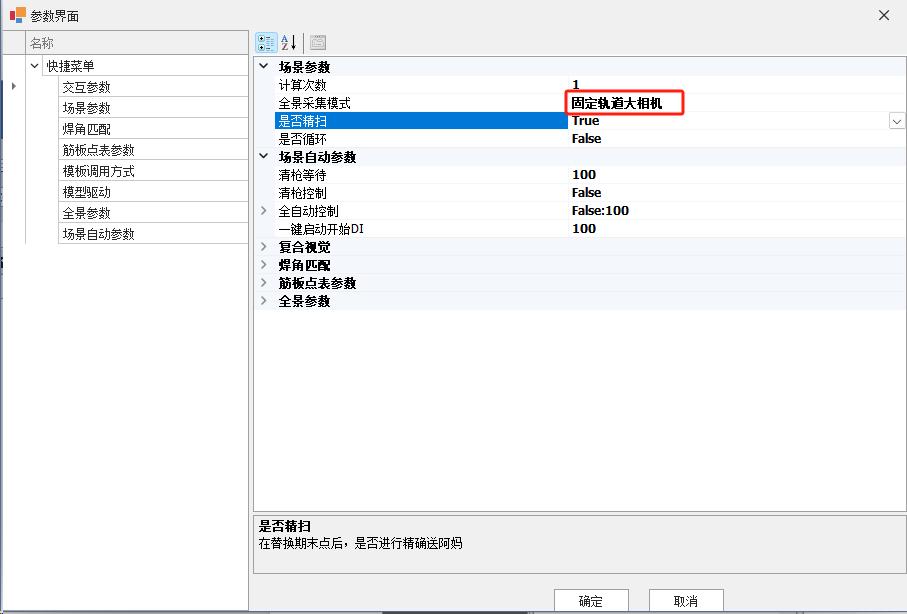Collapse the 场景参数 property category
The width and height of the screenshot is (907, 614).
[264, 67]
